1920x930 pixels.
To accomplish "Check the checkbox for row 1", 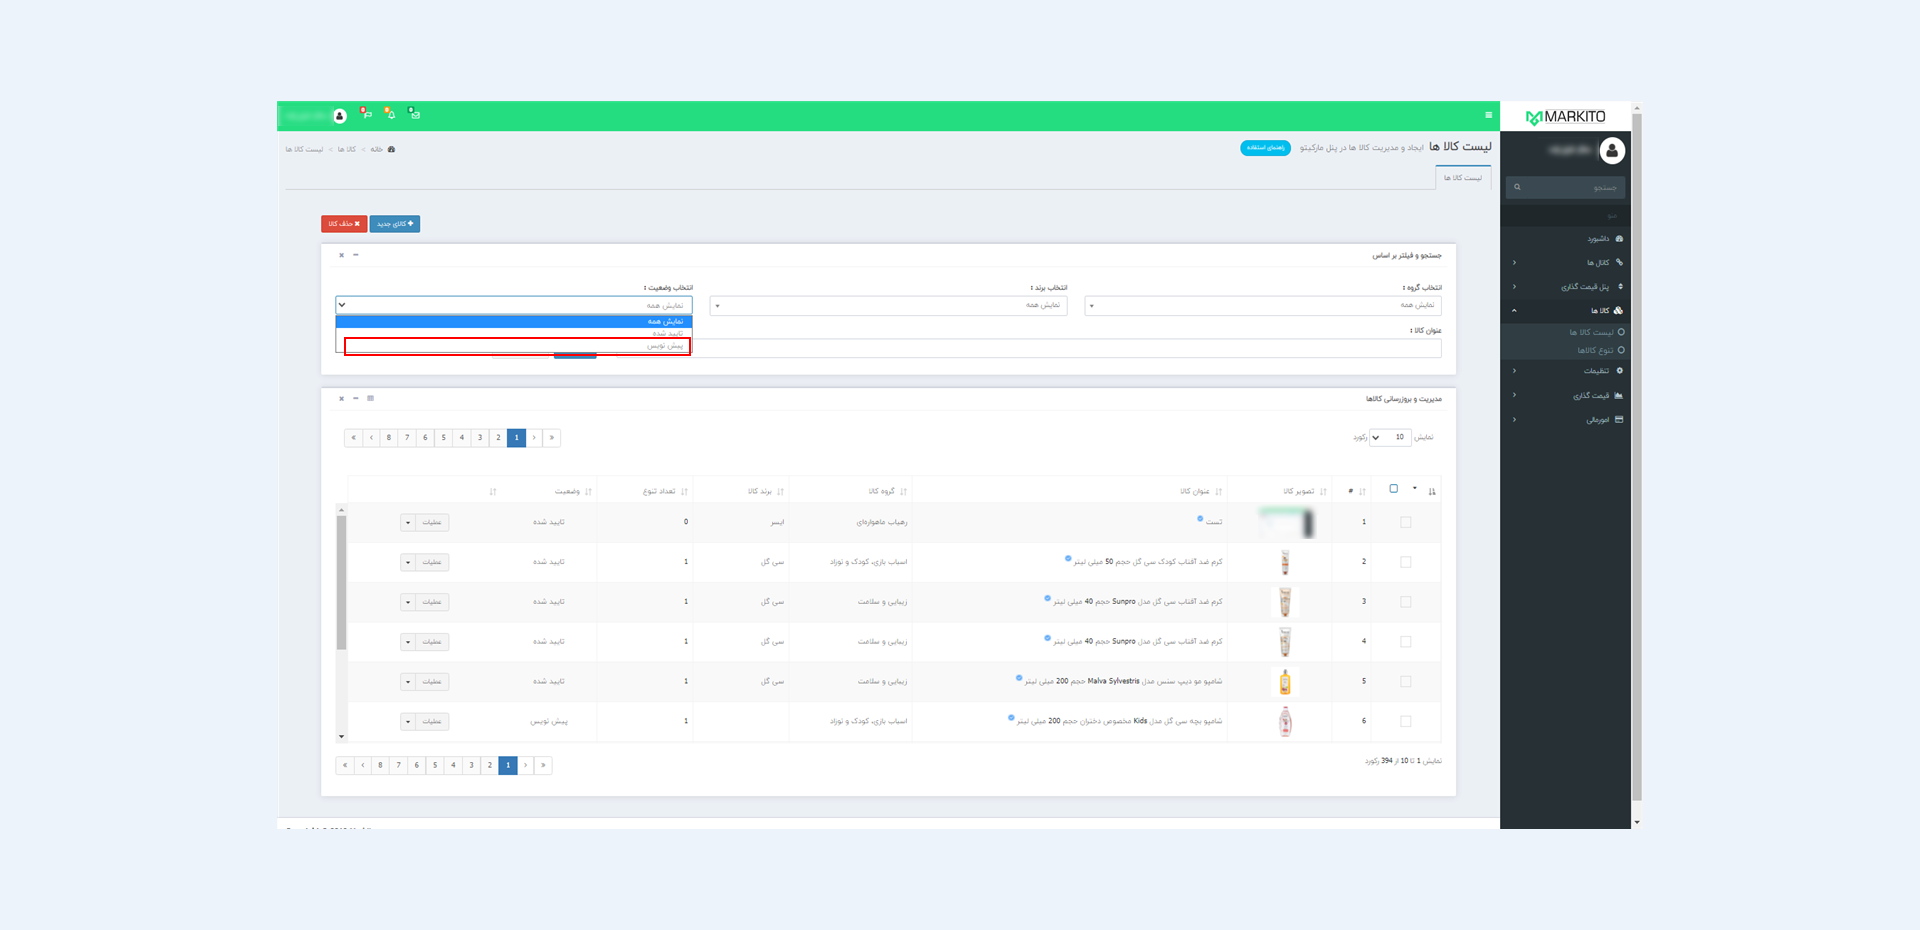I will coord(1406,522).
